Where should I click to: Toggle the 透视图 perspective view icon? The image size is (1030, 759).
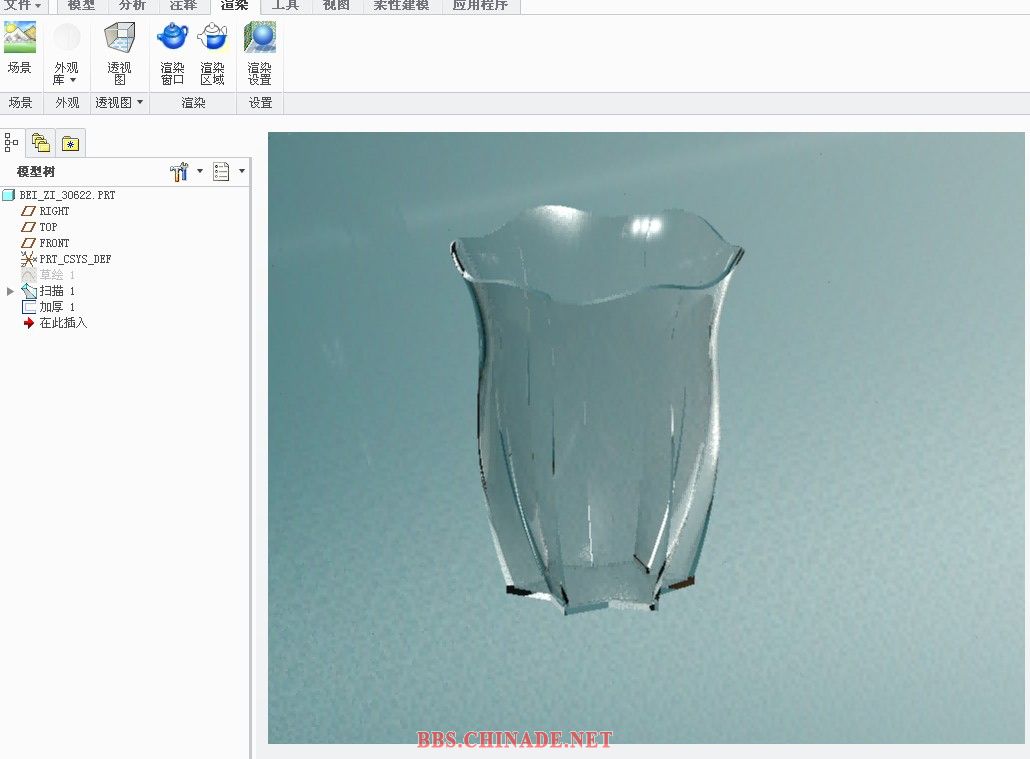120,37
